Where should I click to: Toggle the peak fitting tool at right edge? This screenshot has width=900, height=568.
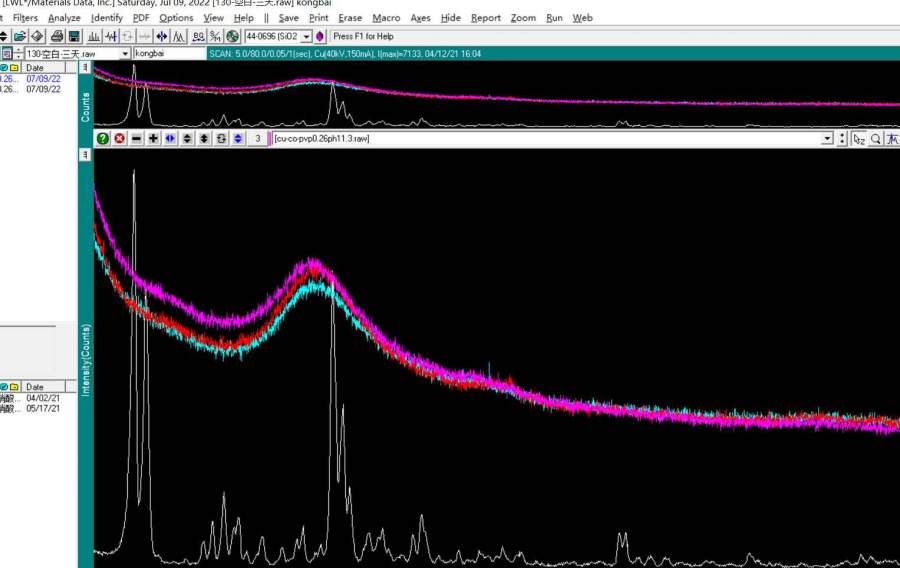point(892,139)
